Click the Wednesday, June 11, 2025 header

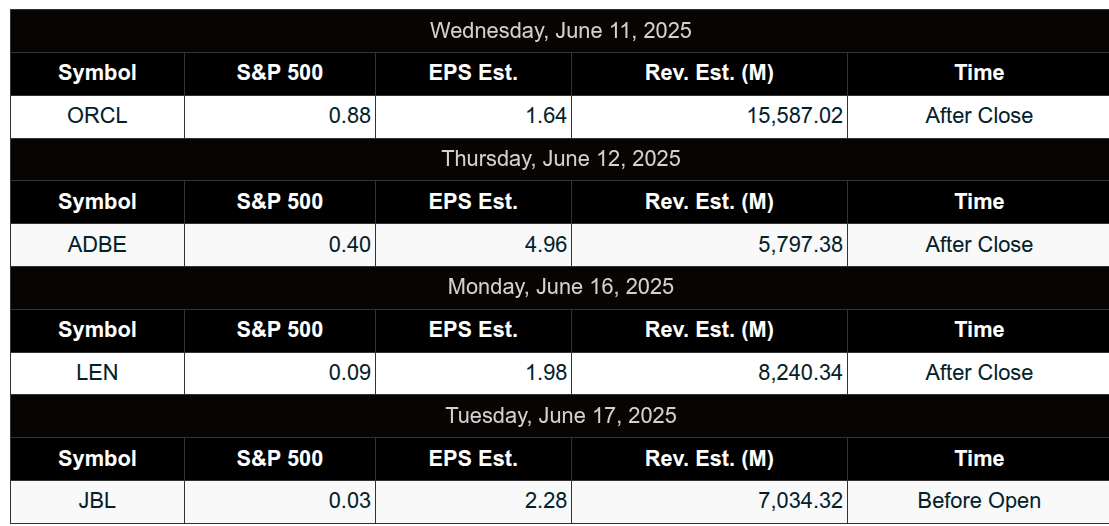click(x=560, y=30)
